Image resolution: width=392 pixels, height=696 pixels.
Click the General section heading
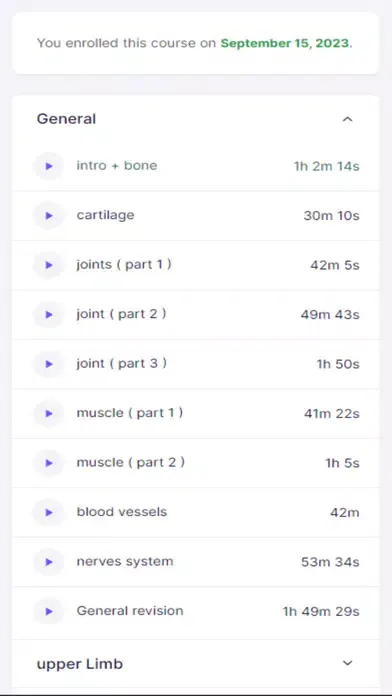[66, 119]
